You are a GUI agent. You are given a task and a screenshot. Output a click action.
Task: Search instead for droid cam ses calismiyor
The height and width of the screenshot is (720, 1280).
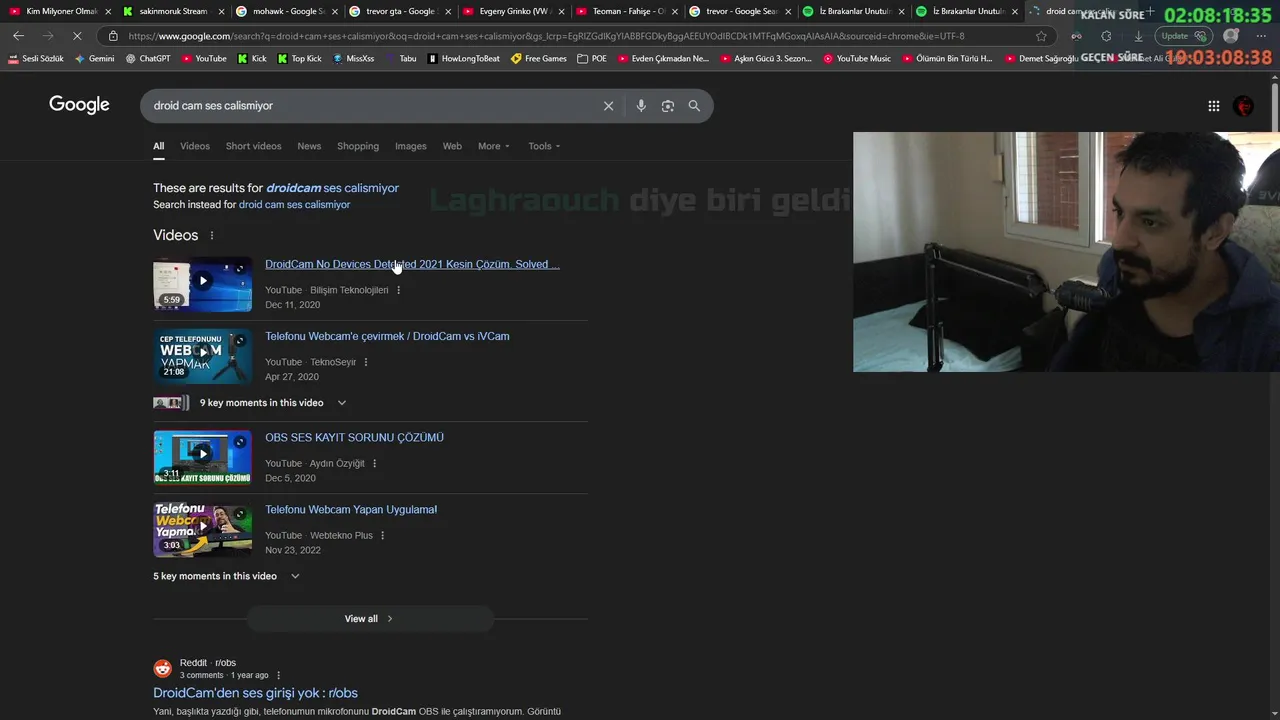294,205
